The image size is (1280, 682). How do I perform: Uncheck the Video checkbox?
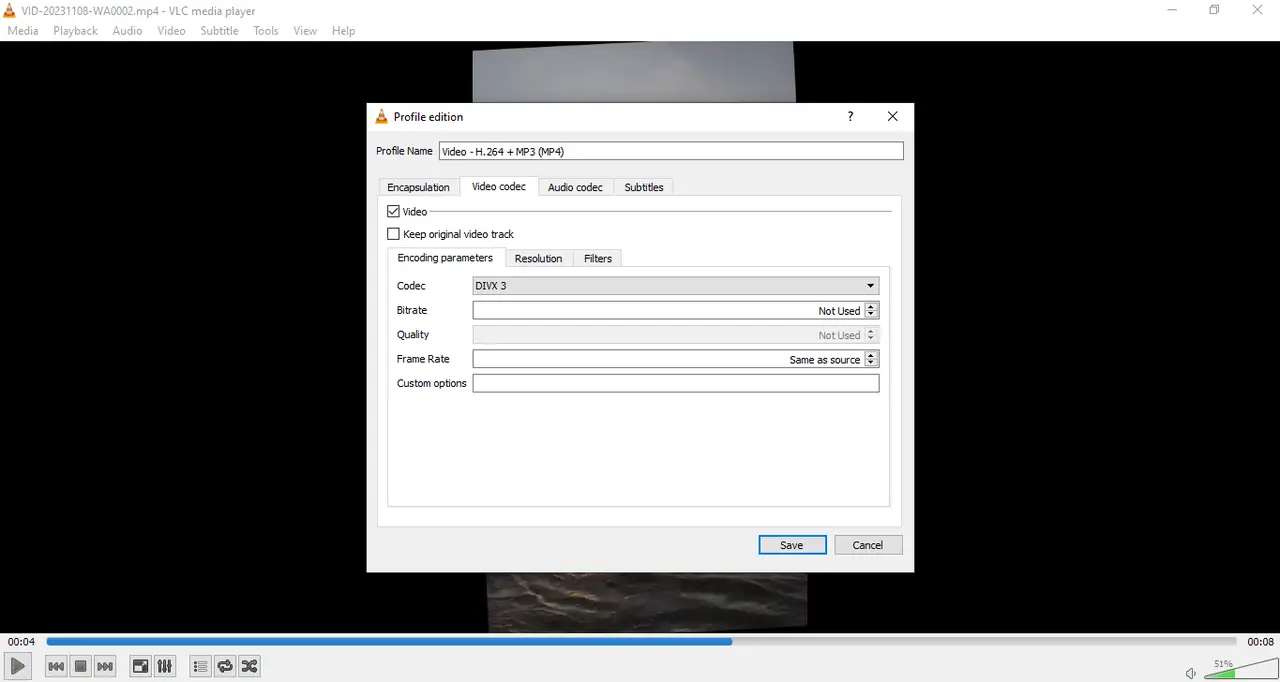point(394,211)
